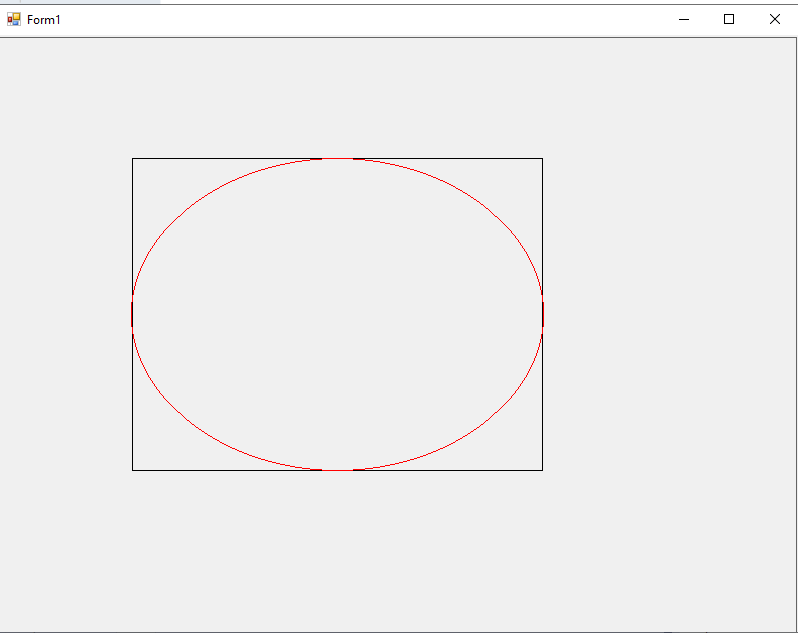Close the Form1 window
This screenshot has width=798, height=633.
[x=775, y=19]
